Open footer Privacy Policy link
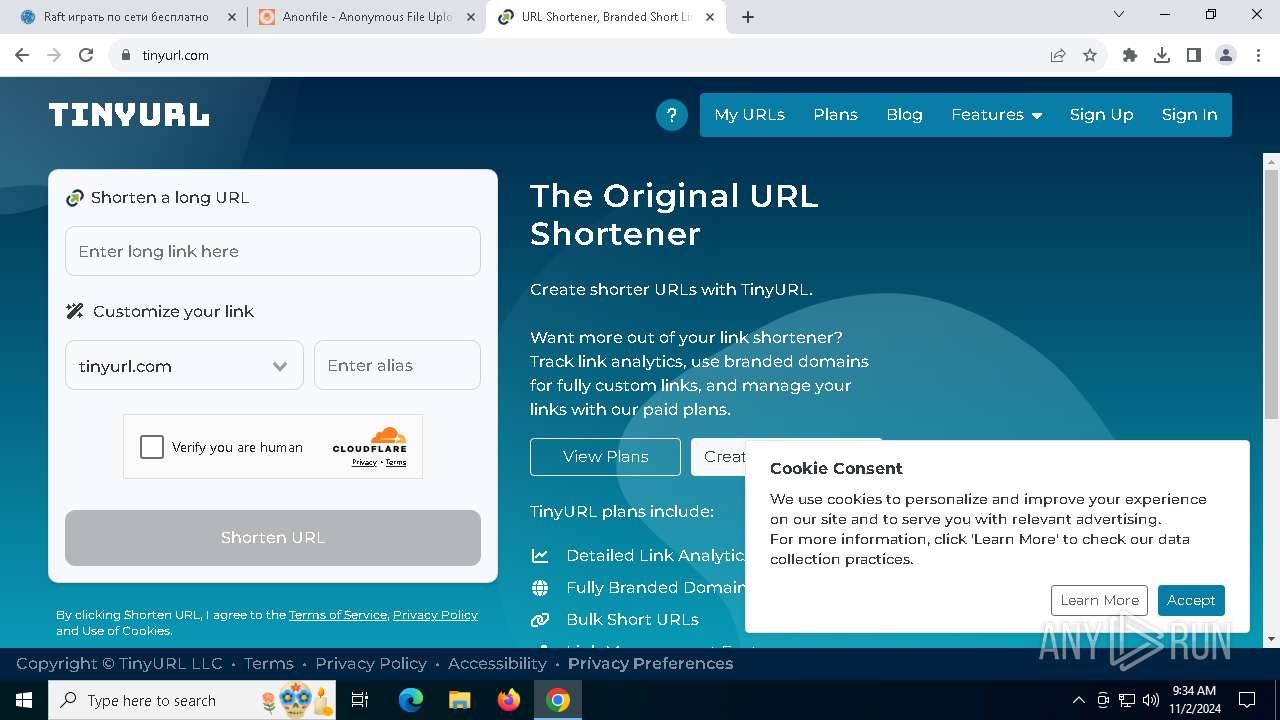 (371, 663)
